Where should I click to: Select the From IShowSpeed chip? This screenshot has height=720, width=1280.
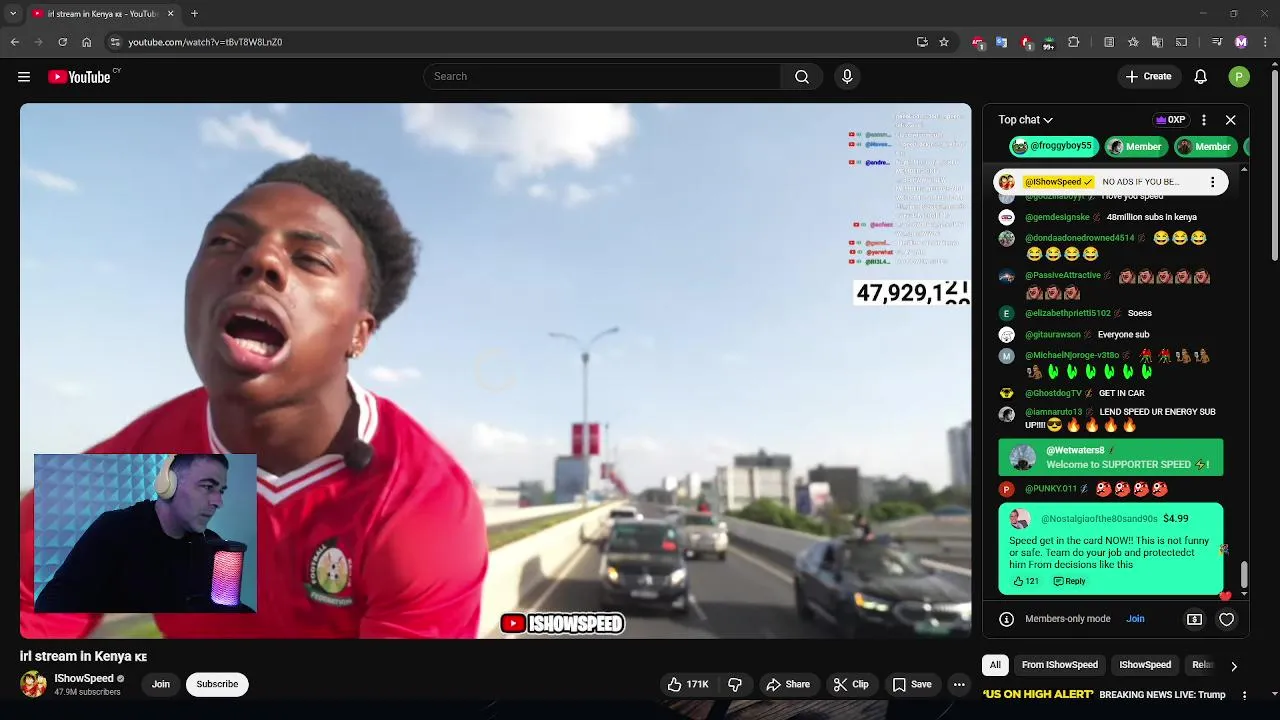(x=1059, y=665)
